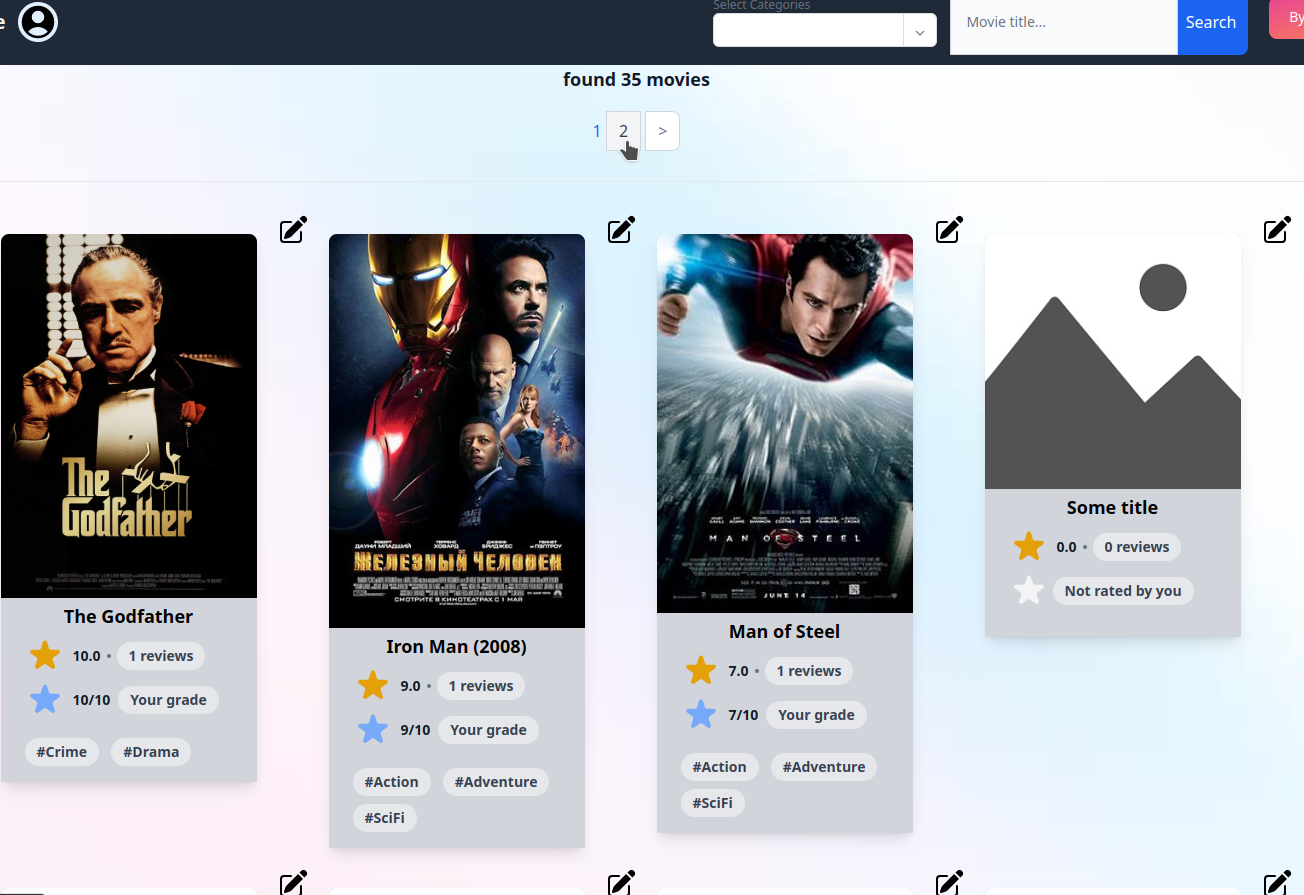This screenshot has width=1304, height=895.
Task: Open The Godfather poster
Action: [x=129, y=416]
